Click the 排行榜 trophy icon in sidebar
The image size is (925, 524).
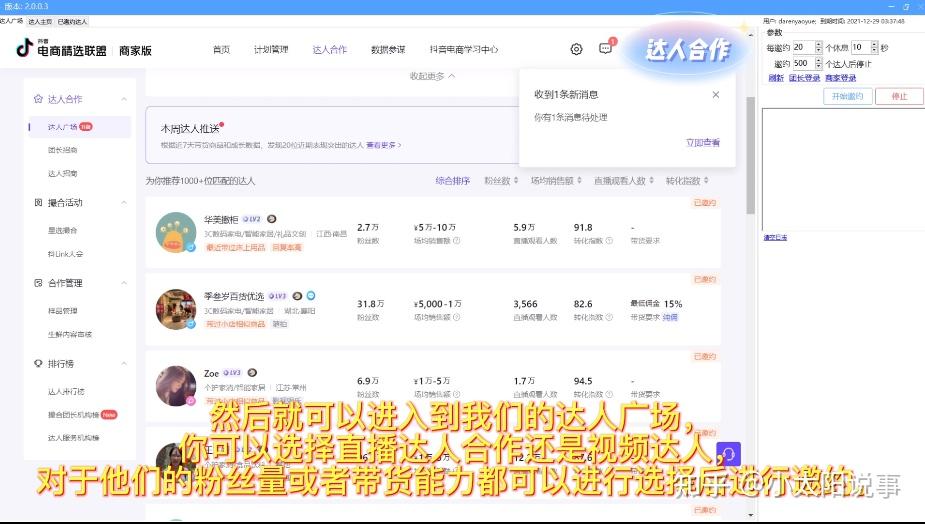pyautogui.click(x=38, y=363)
